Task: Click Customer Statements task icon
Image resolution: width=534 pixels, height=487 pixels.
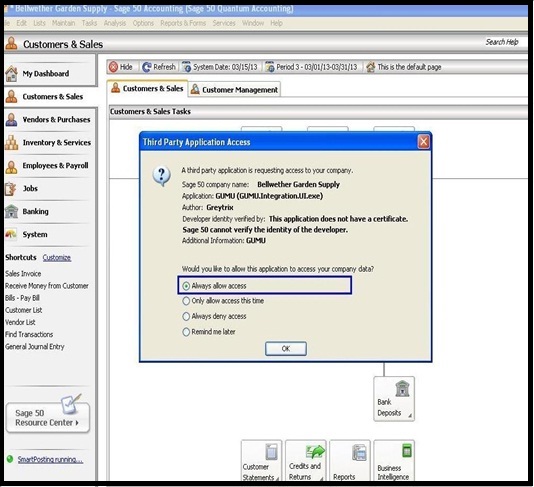Action: (271, 452)
